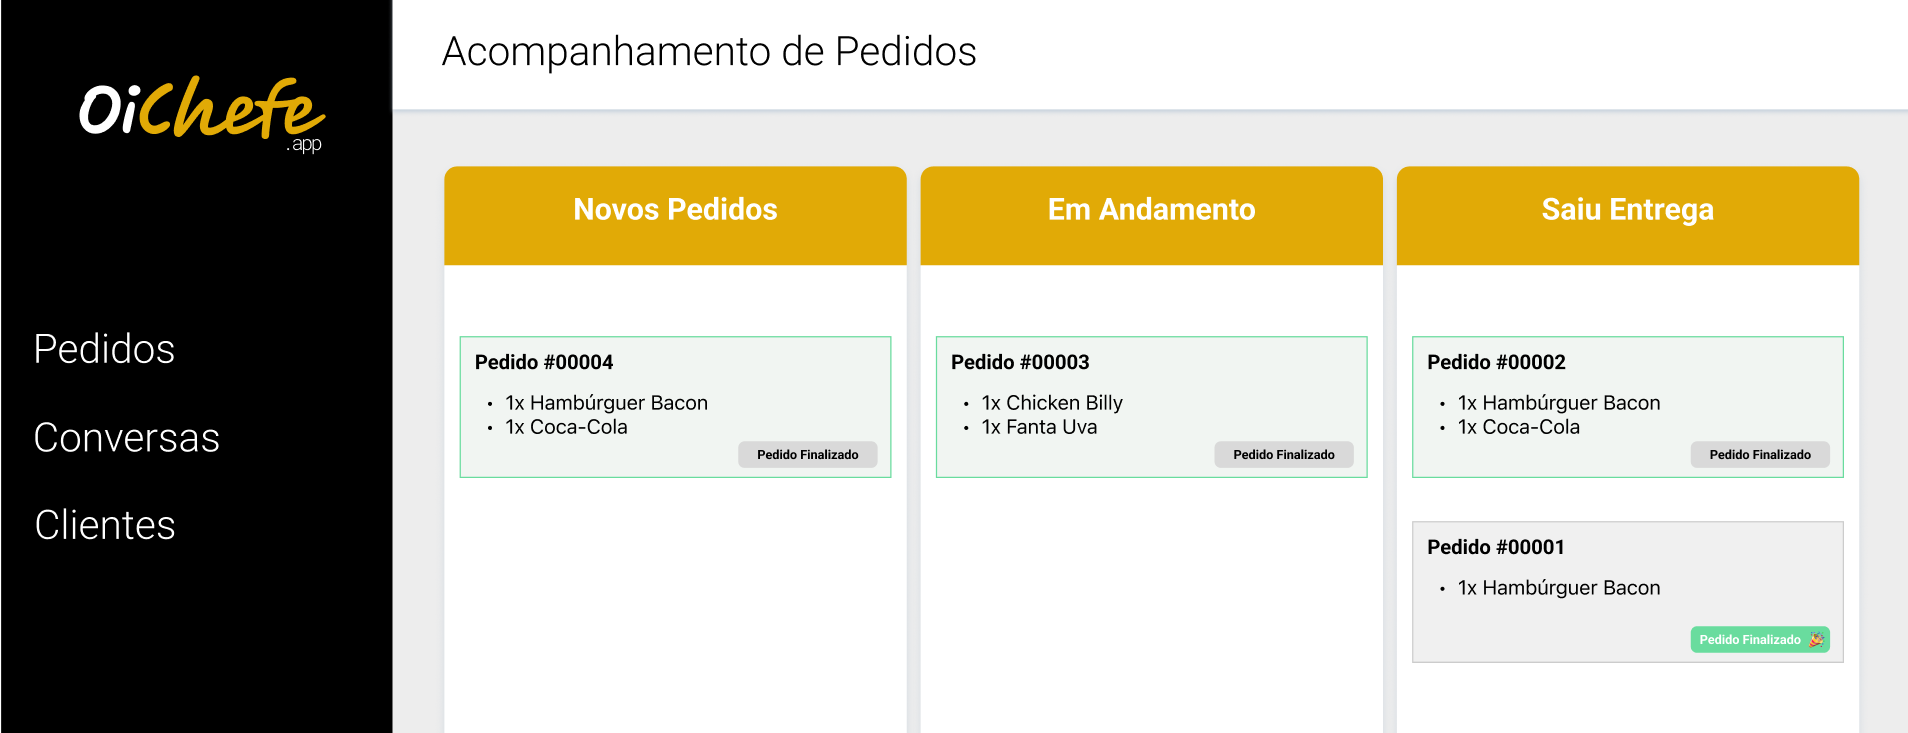Click the party emoji on order #00001
This screenshot has height=733, width=1908.
[x=1816, y=640]
